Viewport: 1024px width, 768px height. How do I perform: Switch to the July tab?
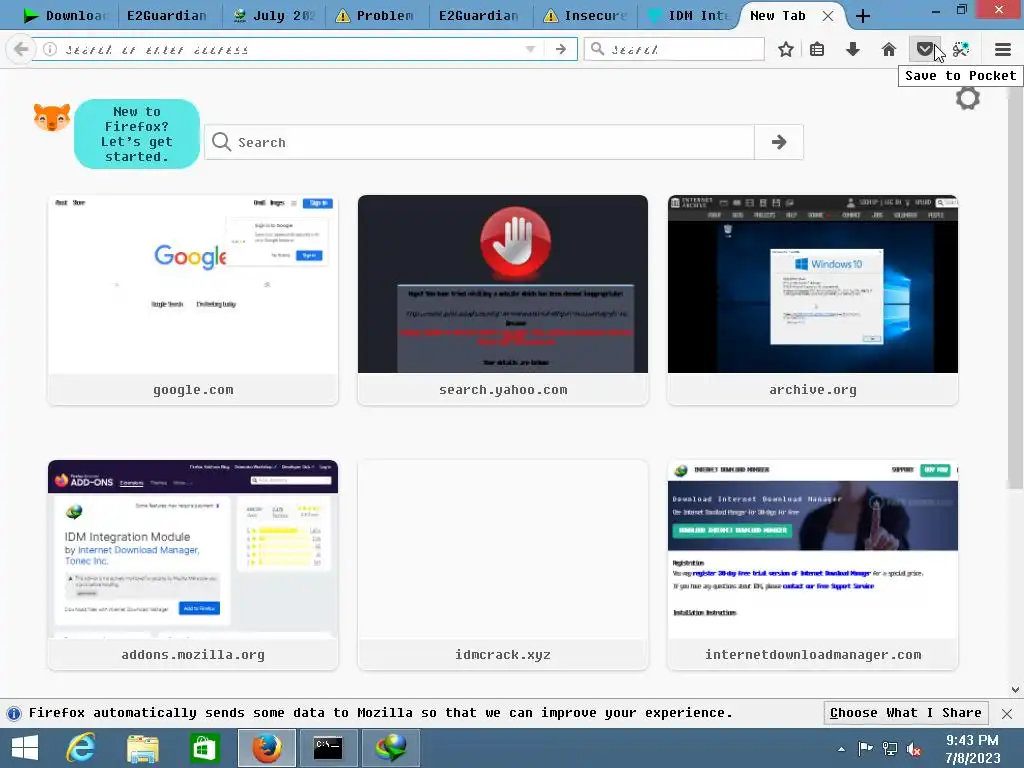pyautogui.click(x=274, y=16)
